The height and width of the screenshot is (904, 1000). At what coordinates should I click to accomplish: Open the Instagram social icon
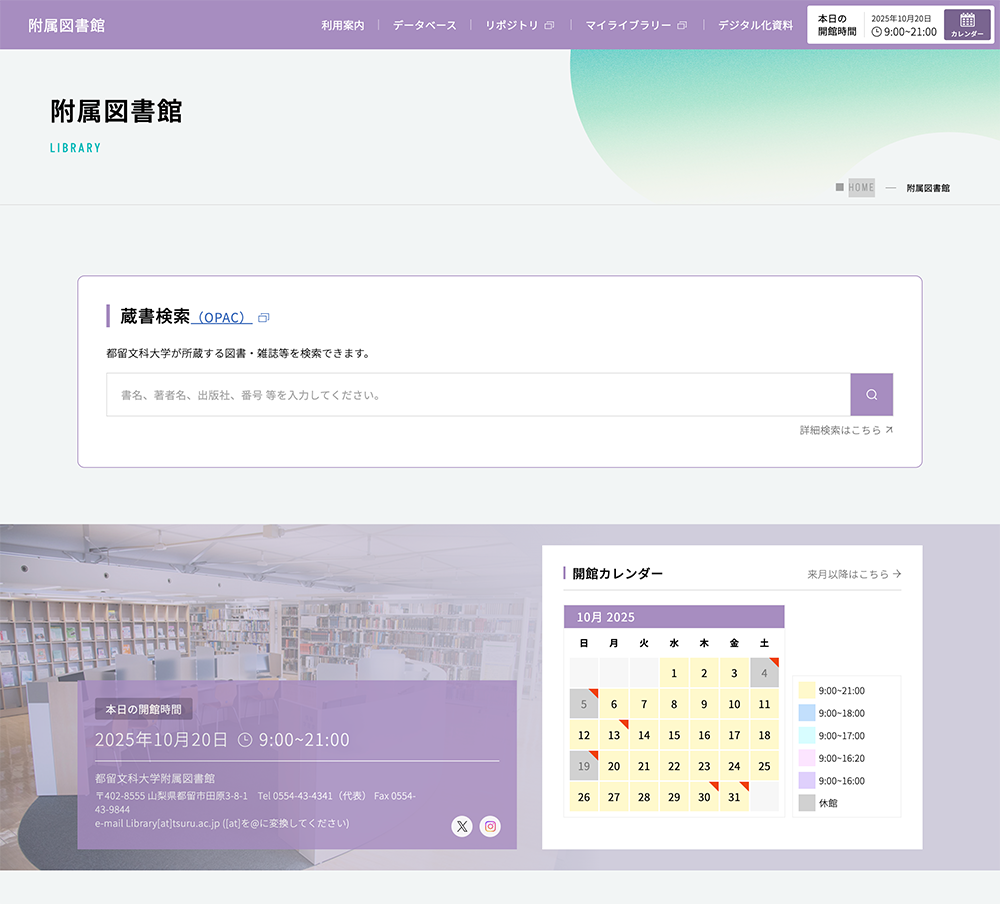tap(490, 826)
